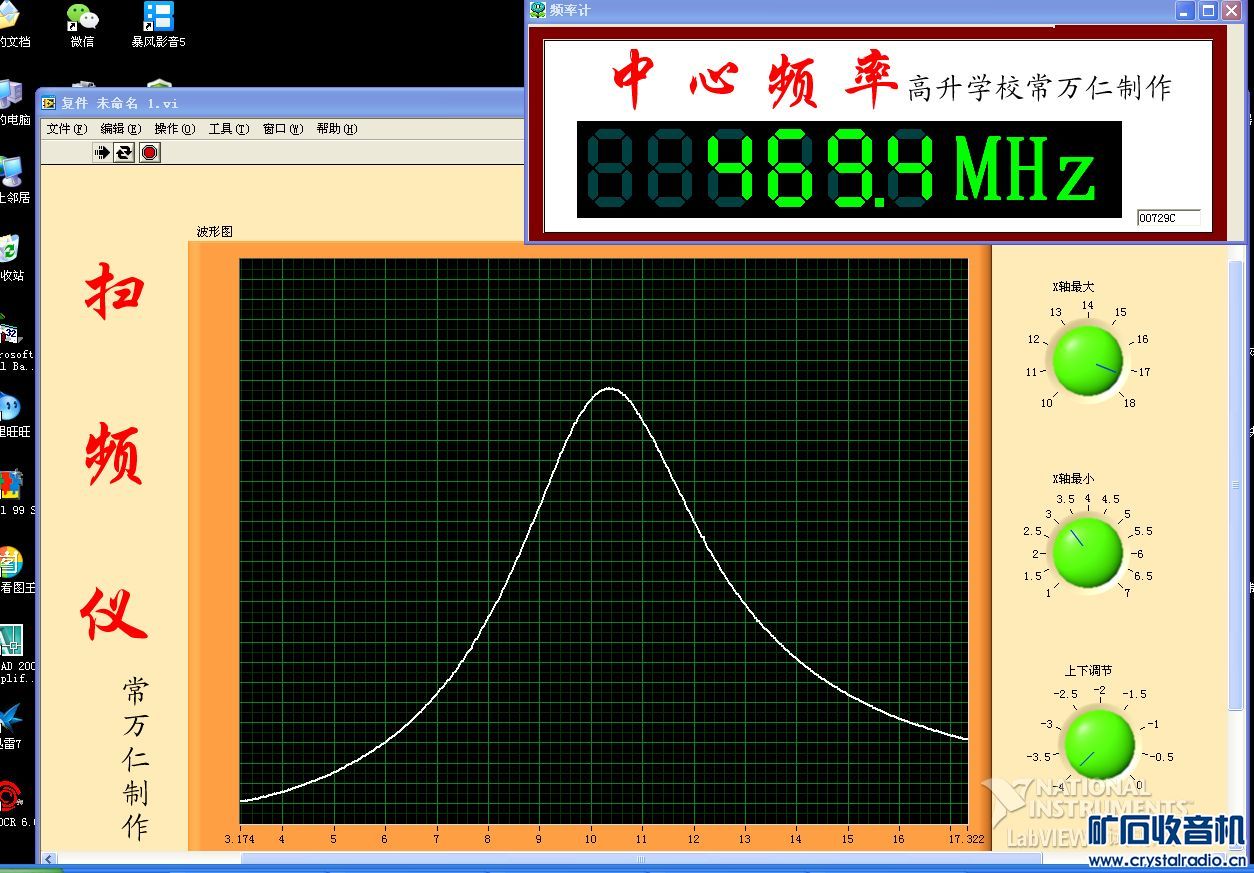Click the MHz unit label
Viewport: 1254px width, 873px height.
pos(1025,170)
